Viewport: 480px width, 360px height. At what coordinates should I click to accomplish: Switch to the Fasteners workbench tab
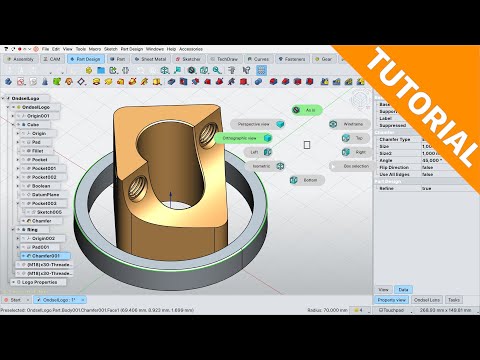(x=292, y=59)
